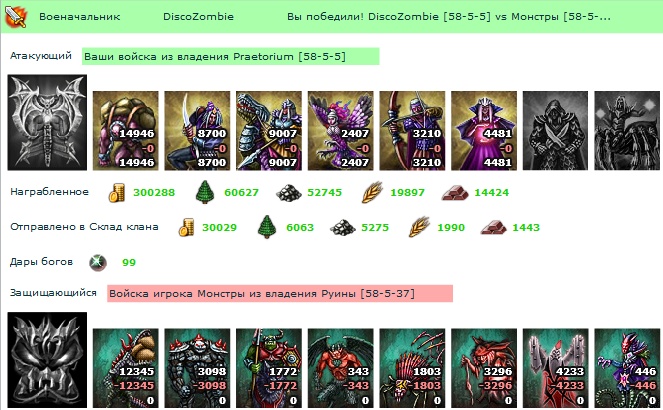Click the archer unit with 3210 troops
Screen dimensions: 663x410
(412, 131)
